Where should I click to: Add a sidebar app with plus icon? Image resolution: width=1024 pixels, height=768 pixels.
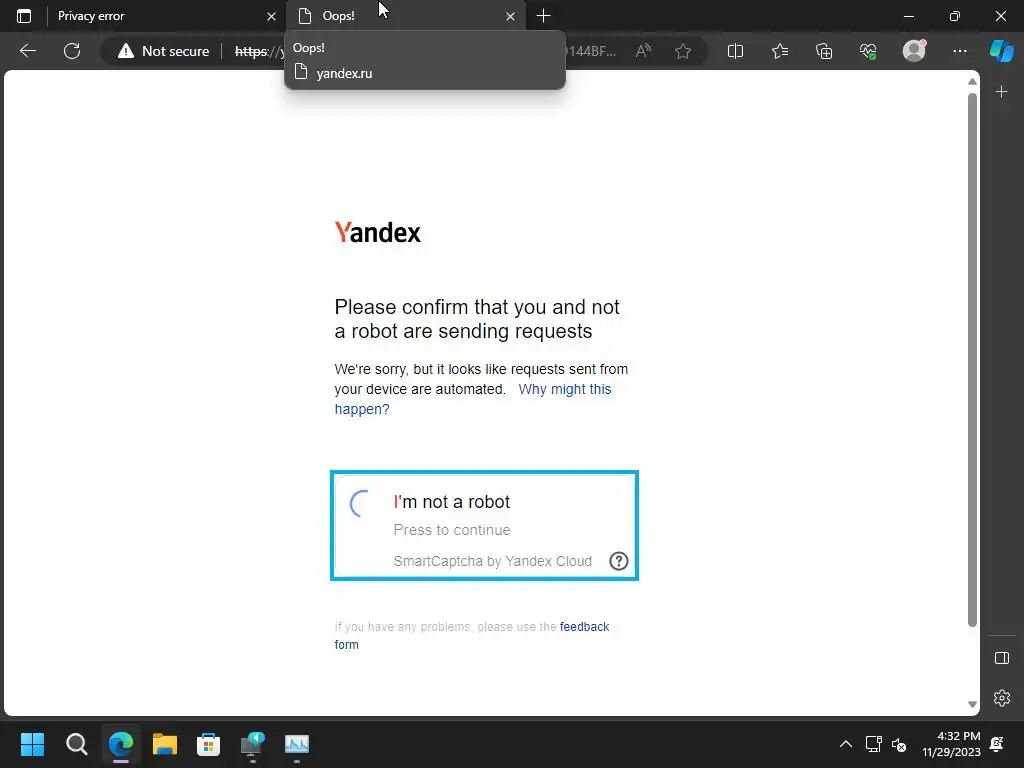[1002, 92]
